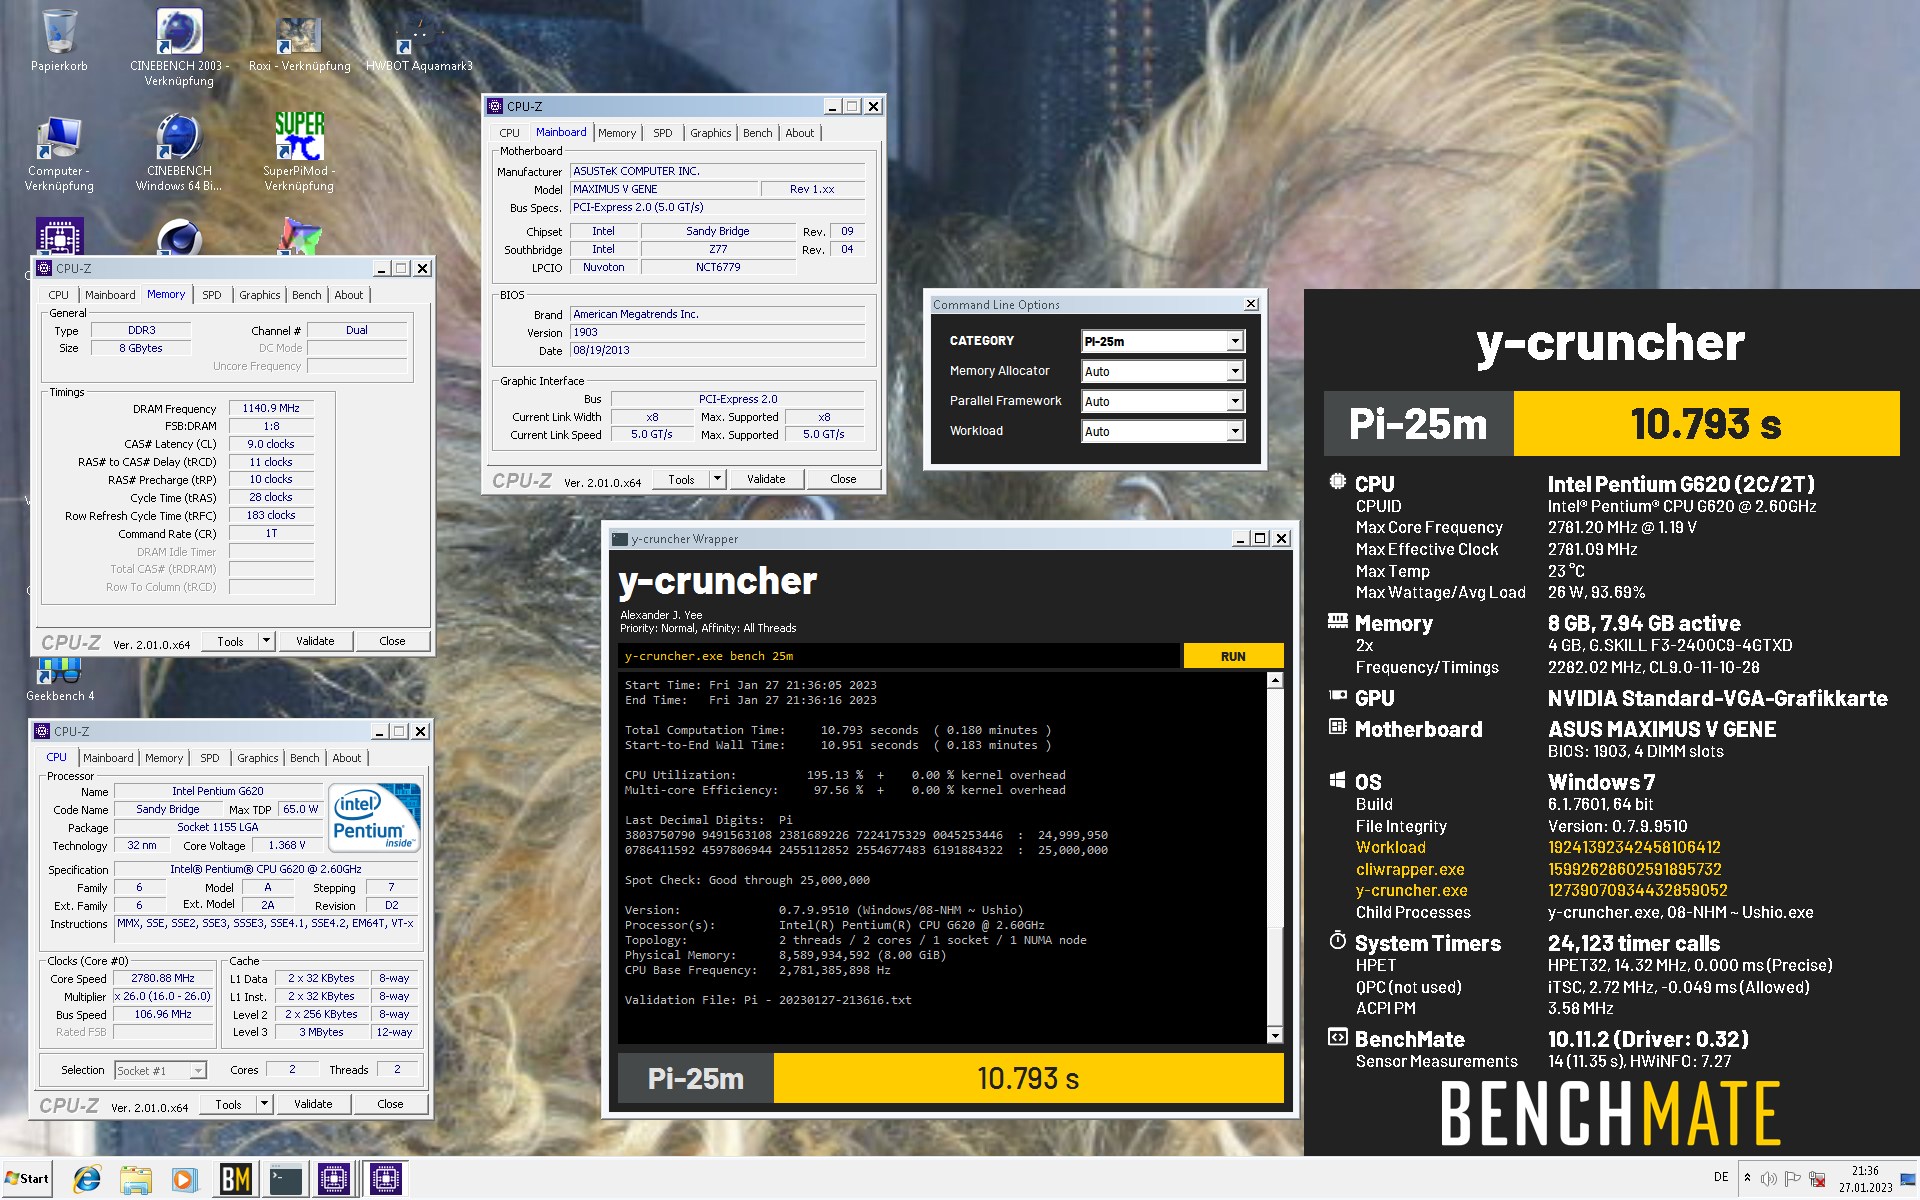The height and width of the screenshot is (1200, 1920).
Task: Open Roxi - Verknüpfung desktop shortcut
Action: click(299, 42)
